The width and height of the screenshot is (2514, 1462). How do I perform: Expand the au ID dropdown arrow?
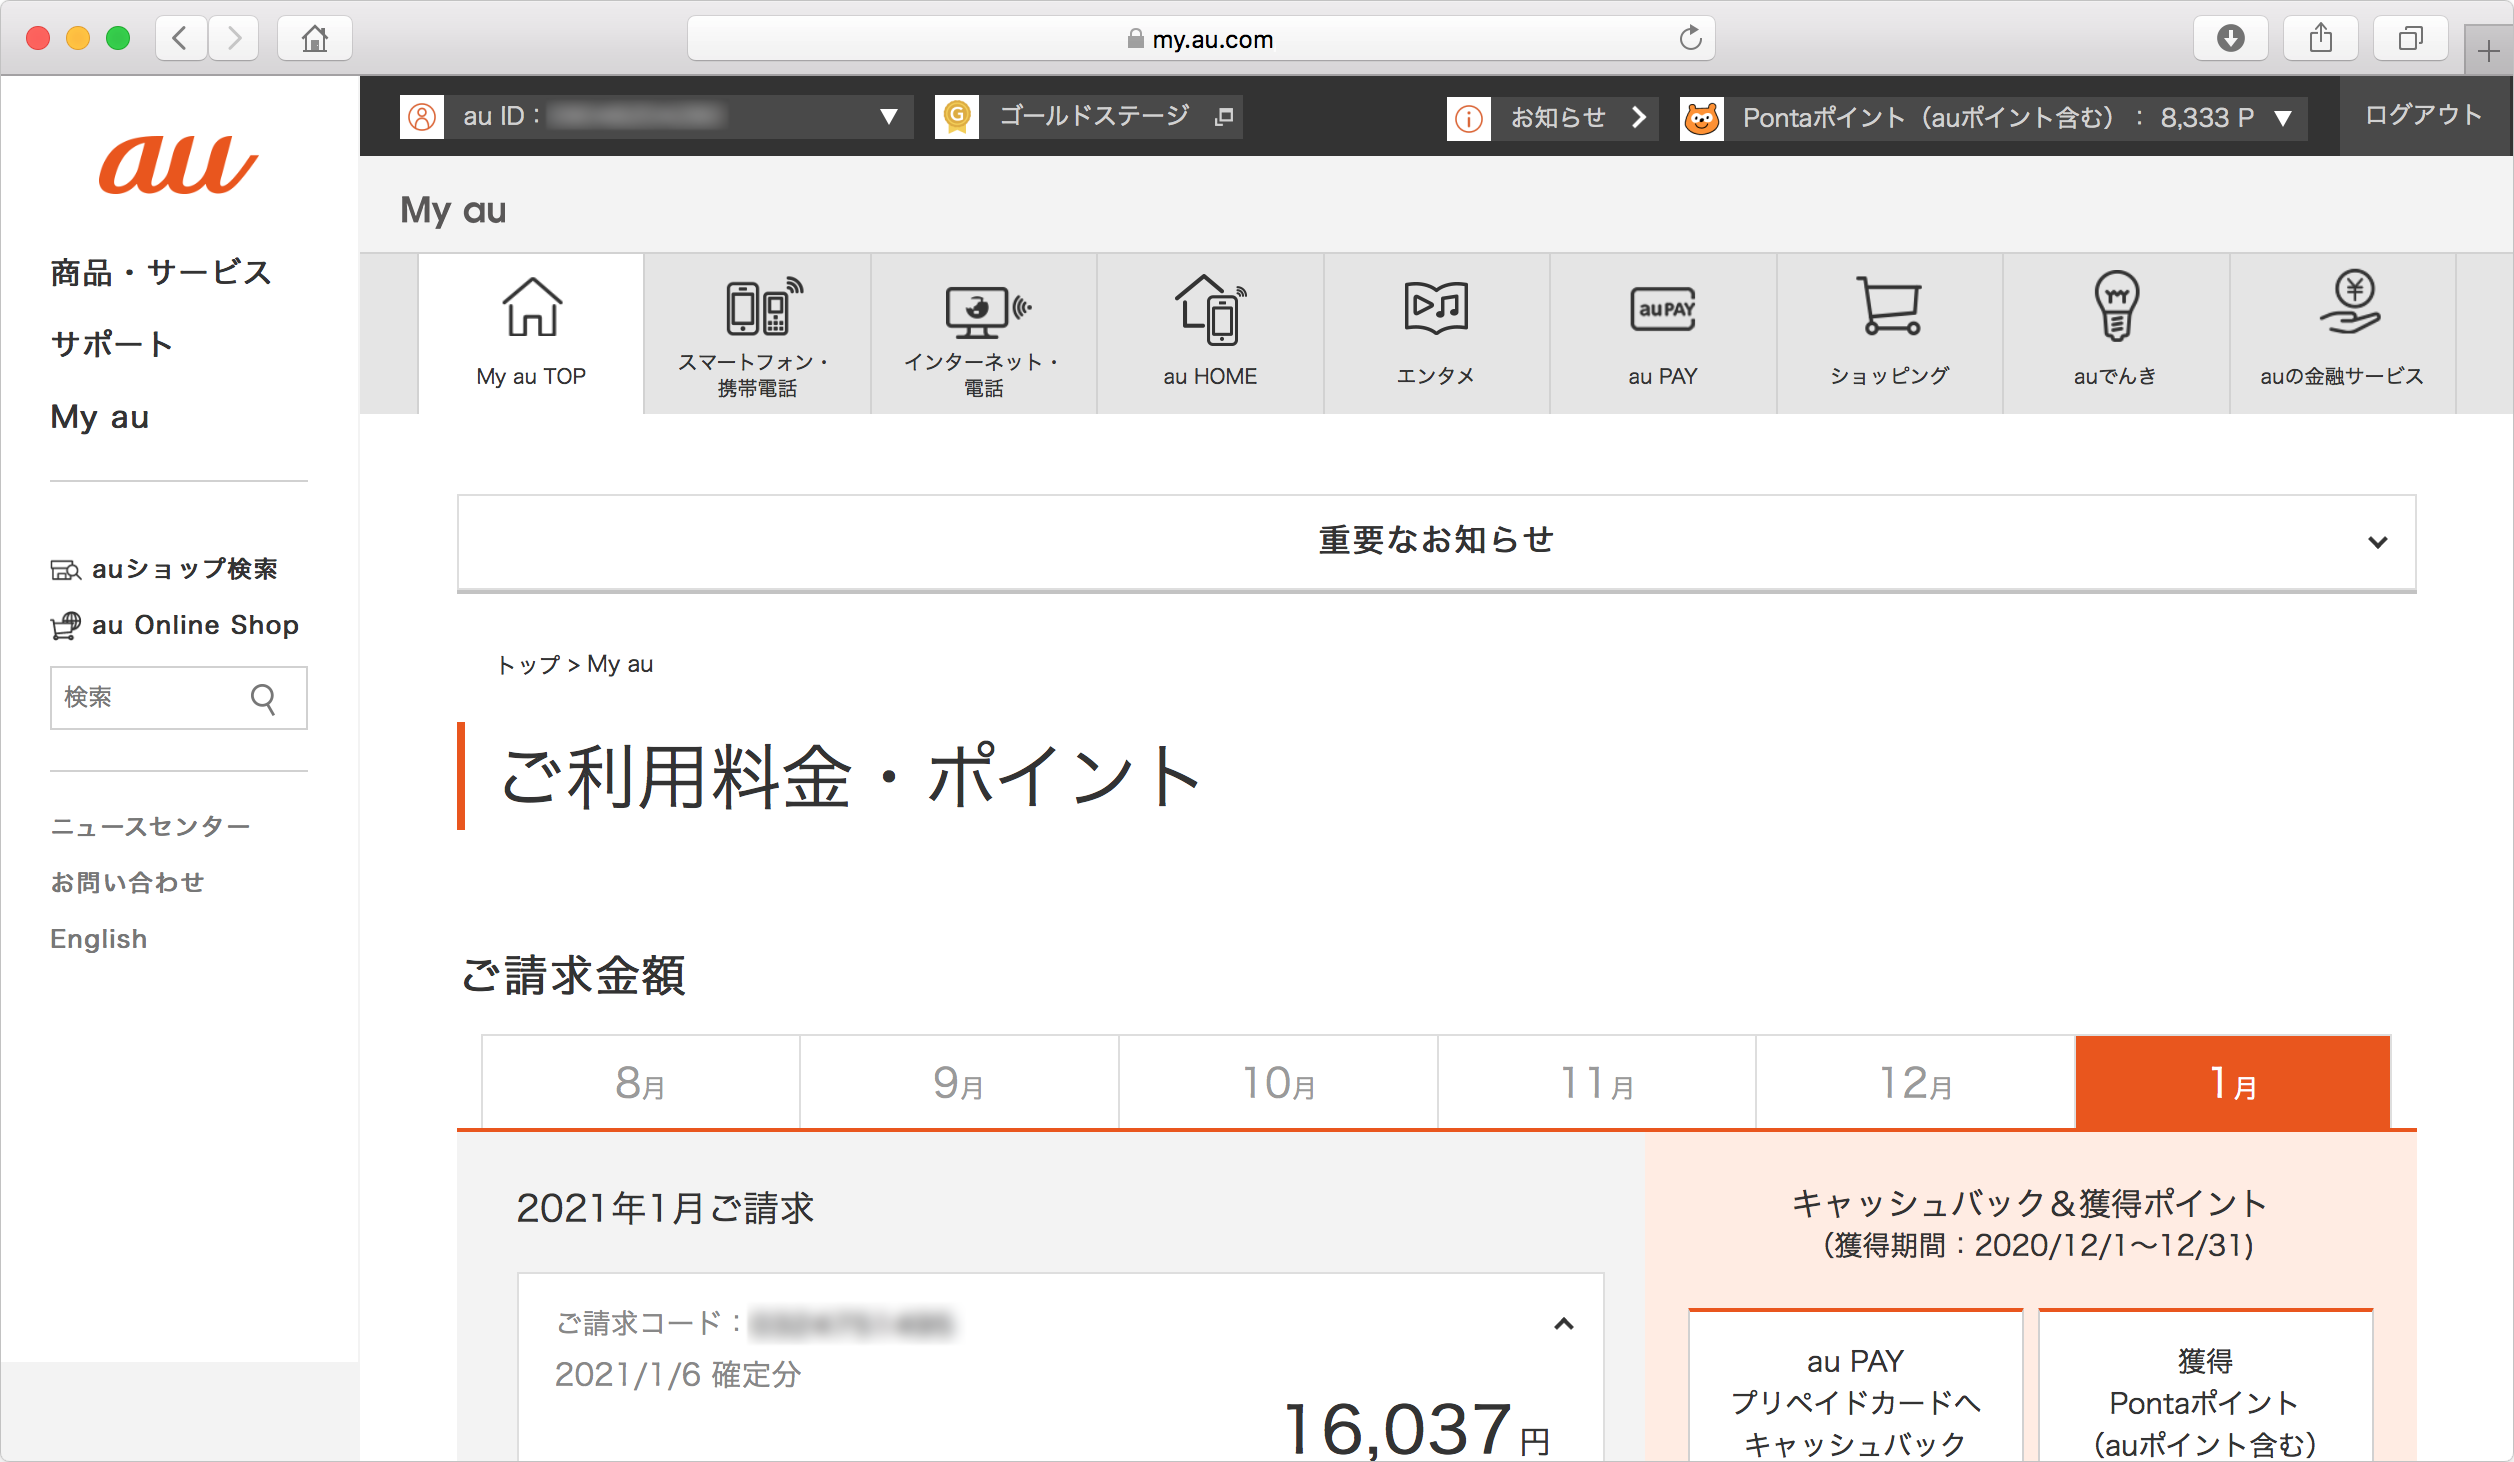pos(888,117)
